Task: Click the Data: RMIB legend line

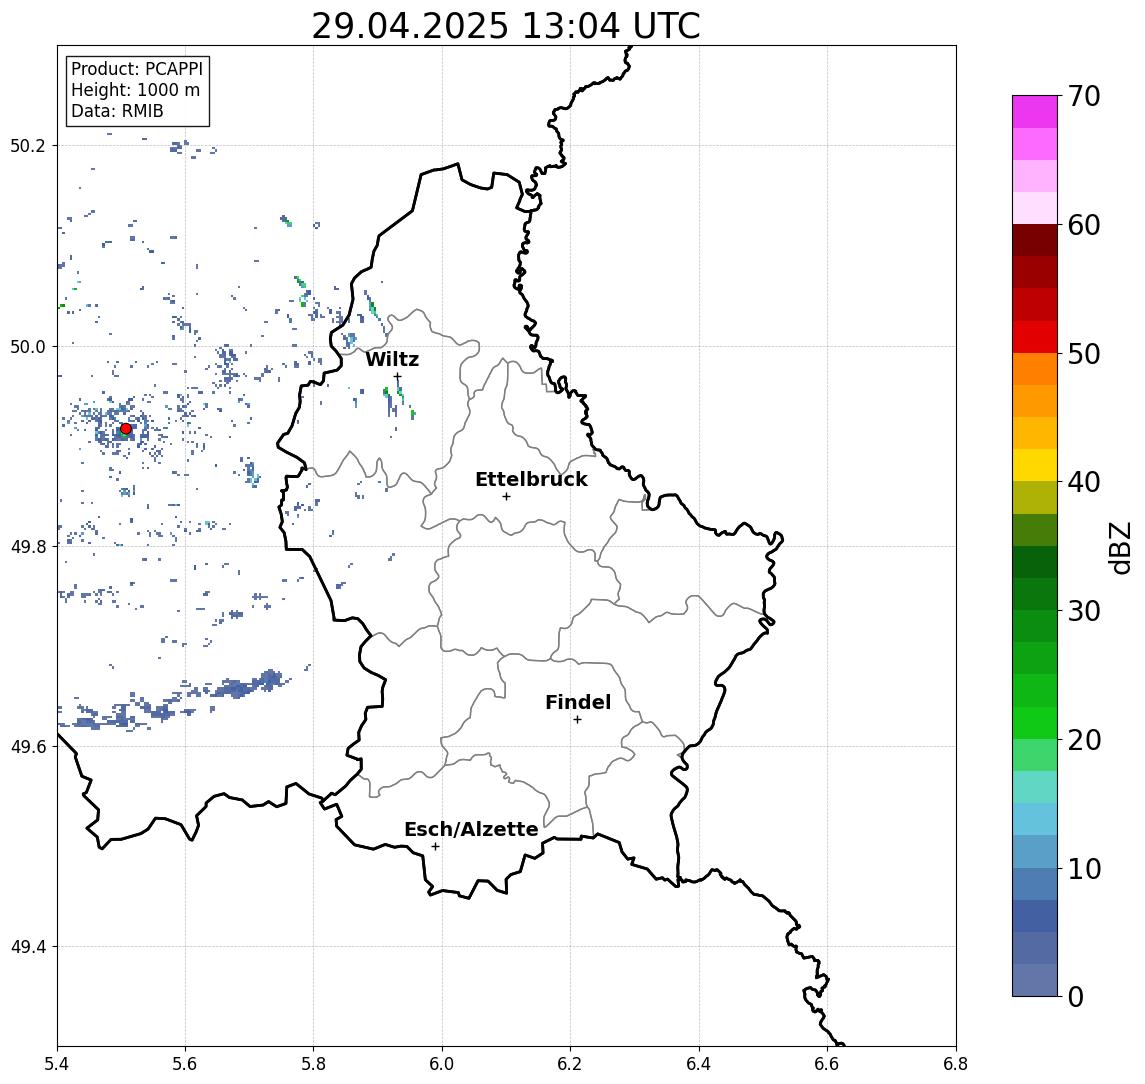Action: pos(117,111)
